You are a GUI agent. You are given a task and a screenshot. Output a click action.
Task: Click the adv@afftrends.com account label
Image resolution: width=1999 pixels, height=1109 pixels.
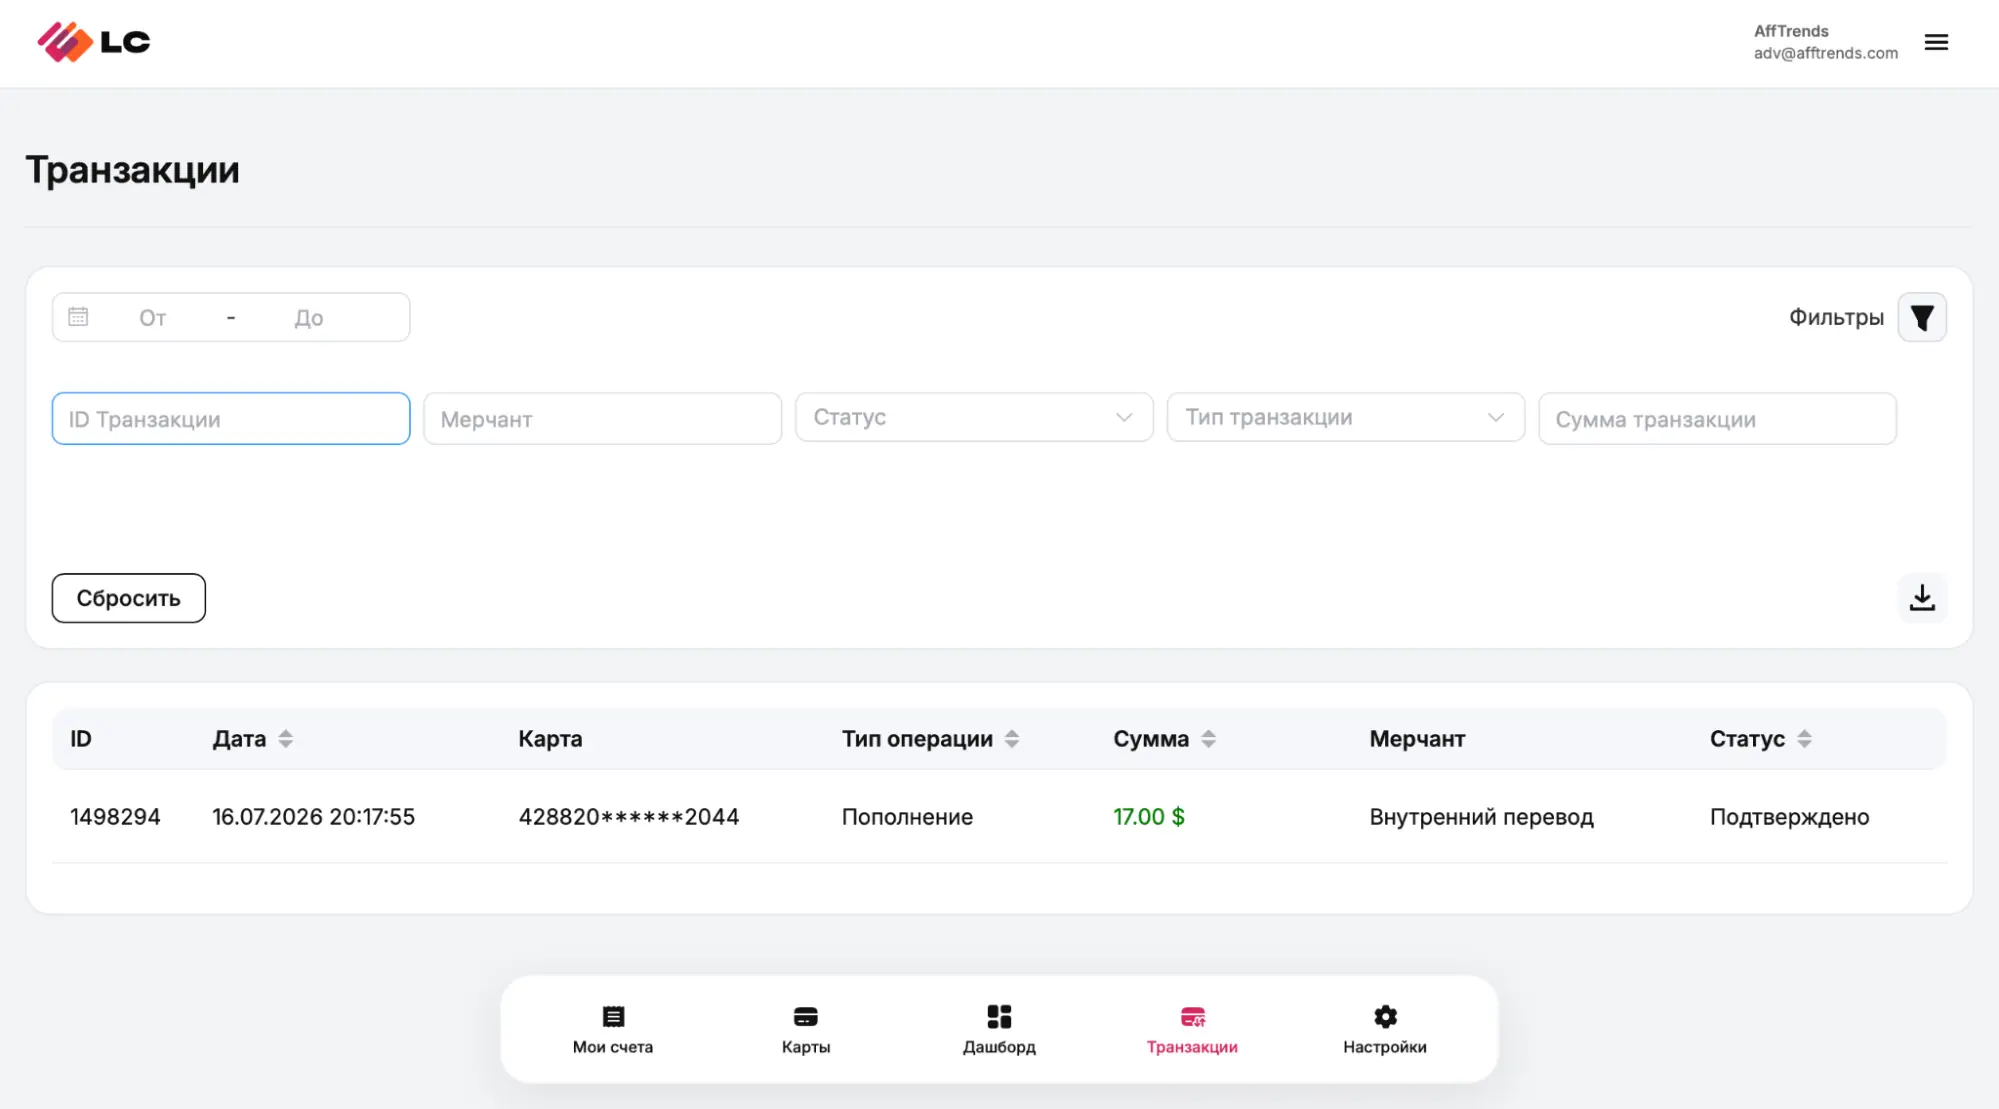click(1825, 53)
